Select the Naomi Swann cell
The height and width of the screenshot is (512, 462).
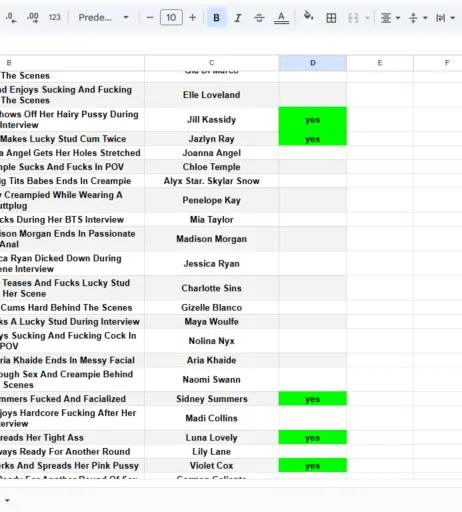(x=212, y=379)
